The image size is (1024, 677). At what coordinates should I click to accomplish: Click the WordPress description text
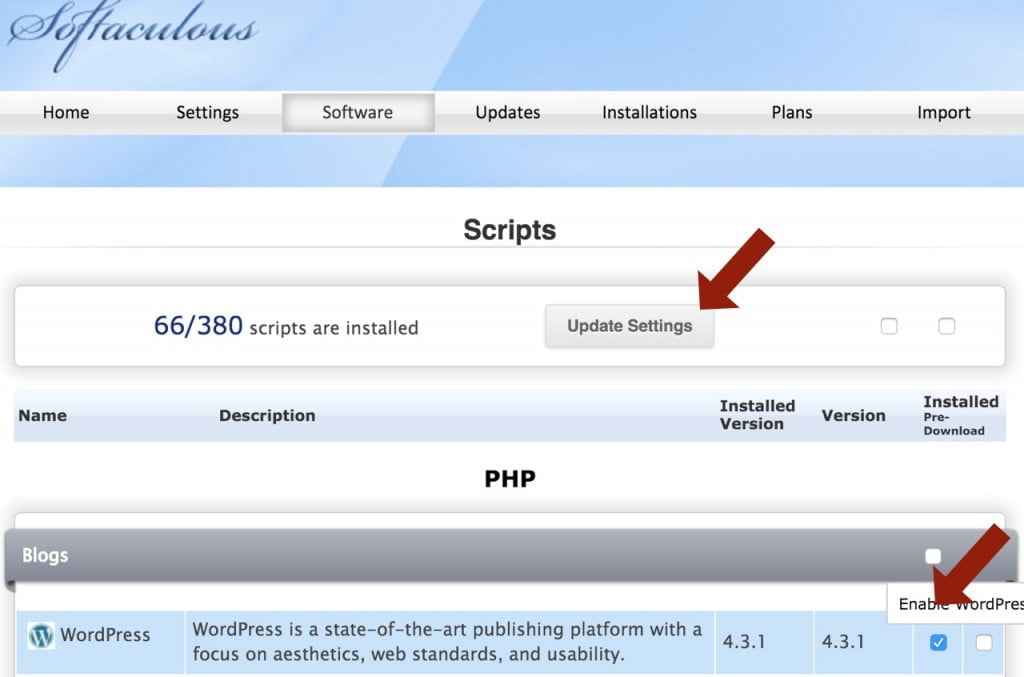[x=447, y=642]
